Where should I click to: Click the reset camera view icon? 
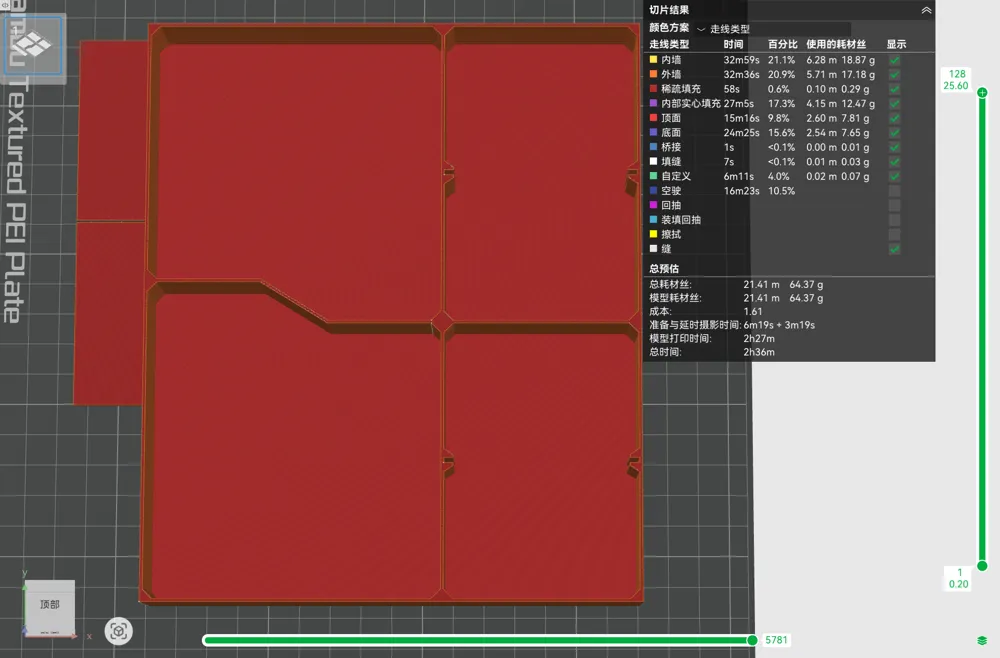[x=119, y=631]
